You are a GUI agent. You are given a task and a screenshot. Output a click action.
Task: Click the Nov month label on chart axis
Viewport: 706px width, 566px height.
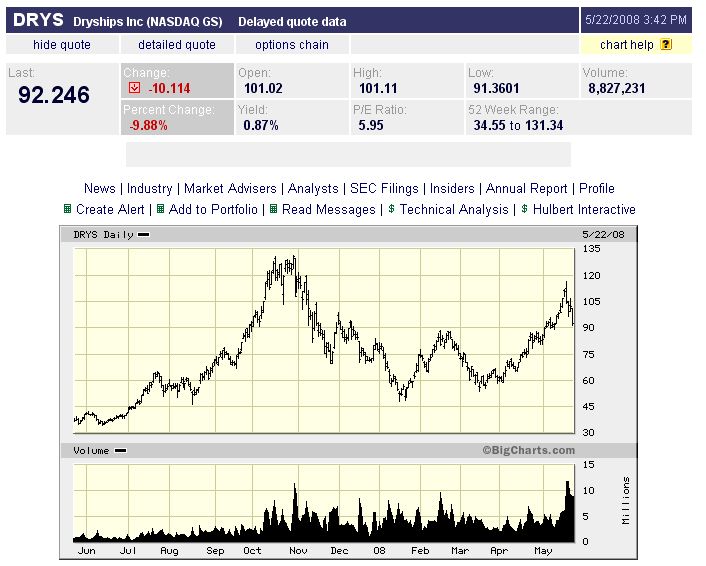click(298, 551)
